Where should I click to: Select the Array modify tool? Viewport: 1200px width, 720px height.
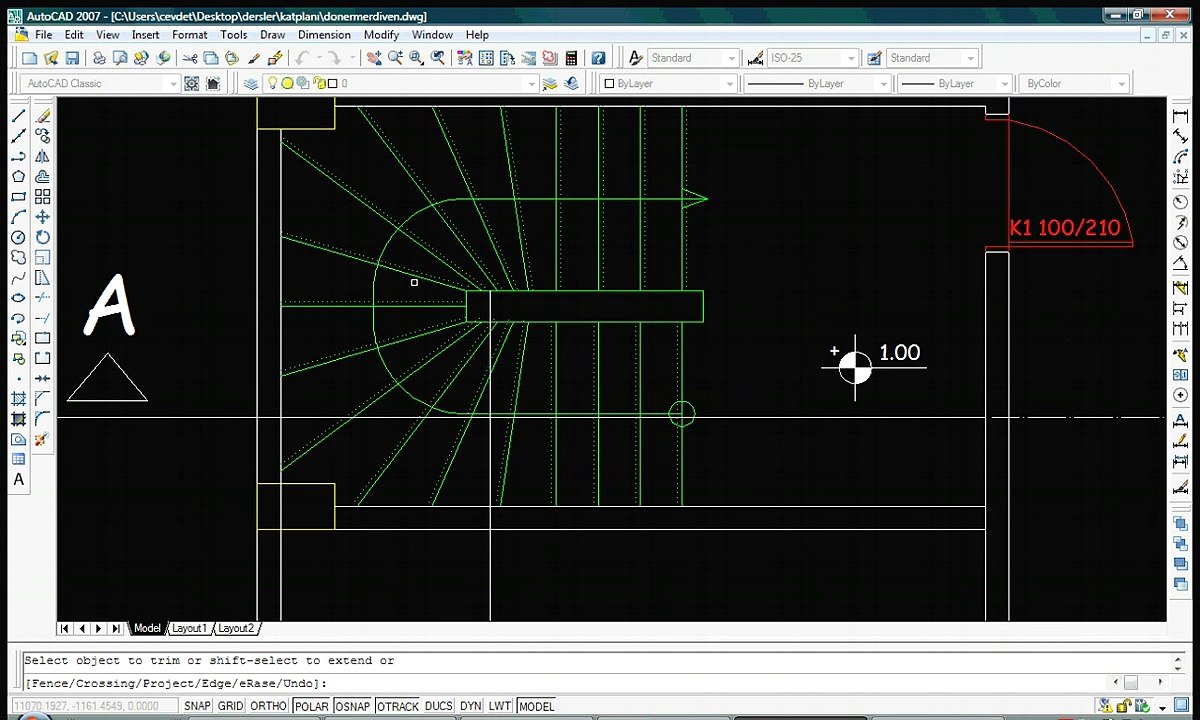tap(42, 197)
